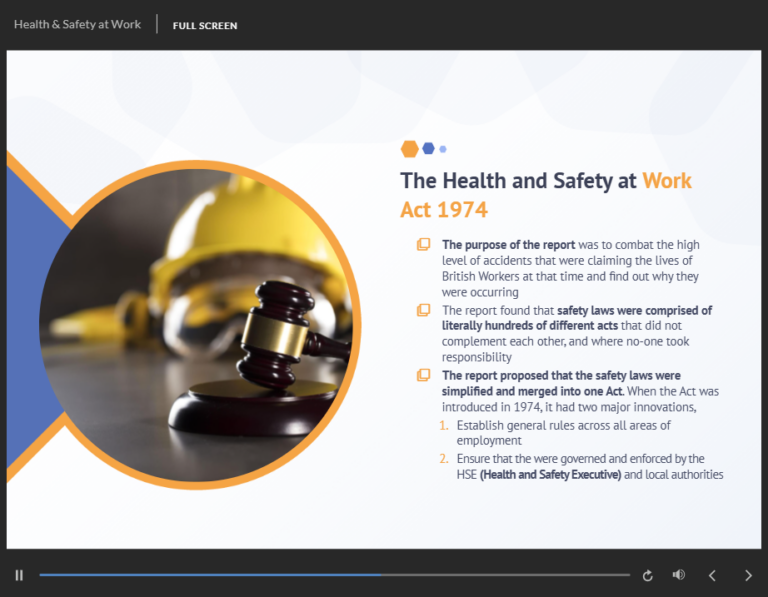Select text 'simplified and merged into one Act.'

[x=533, y=391]
